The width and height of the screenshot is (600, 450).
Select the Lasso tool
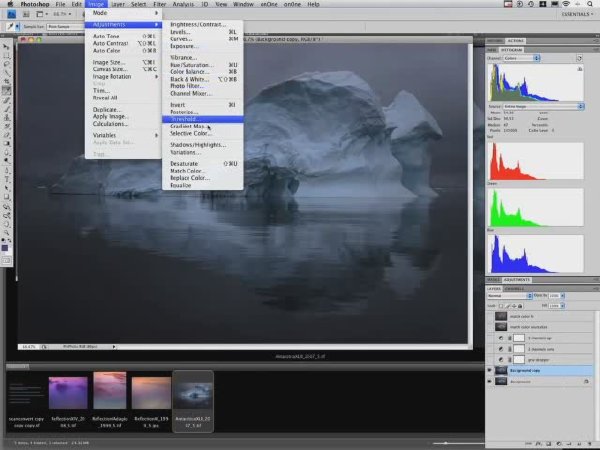pyautogui.click(x=7, y=64)
